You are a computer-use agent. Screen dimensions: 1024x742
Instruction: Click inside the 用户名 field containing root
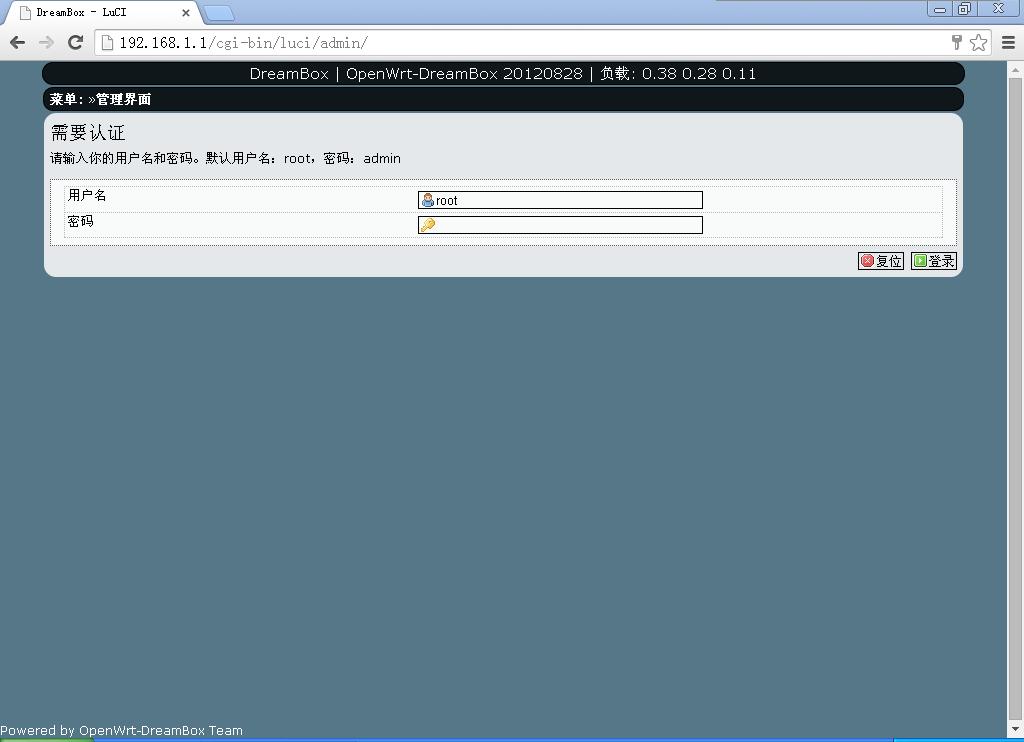pyautogui.click(x=560, y=199)
